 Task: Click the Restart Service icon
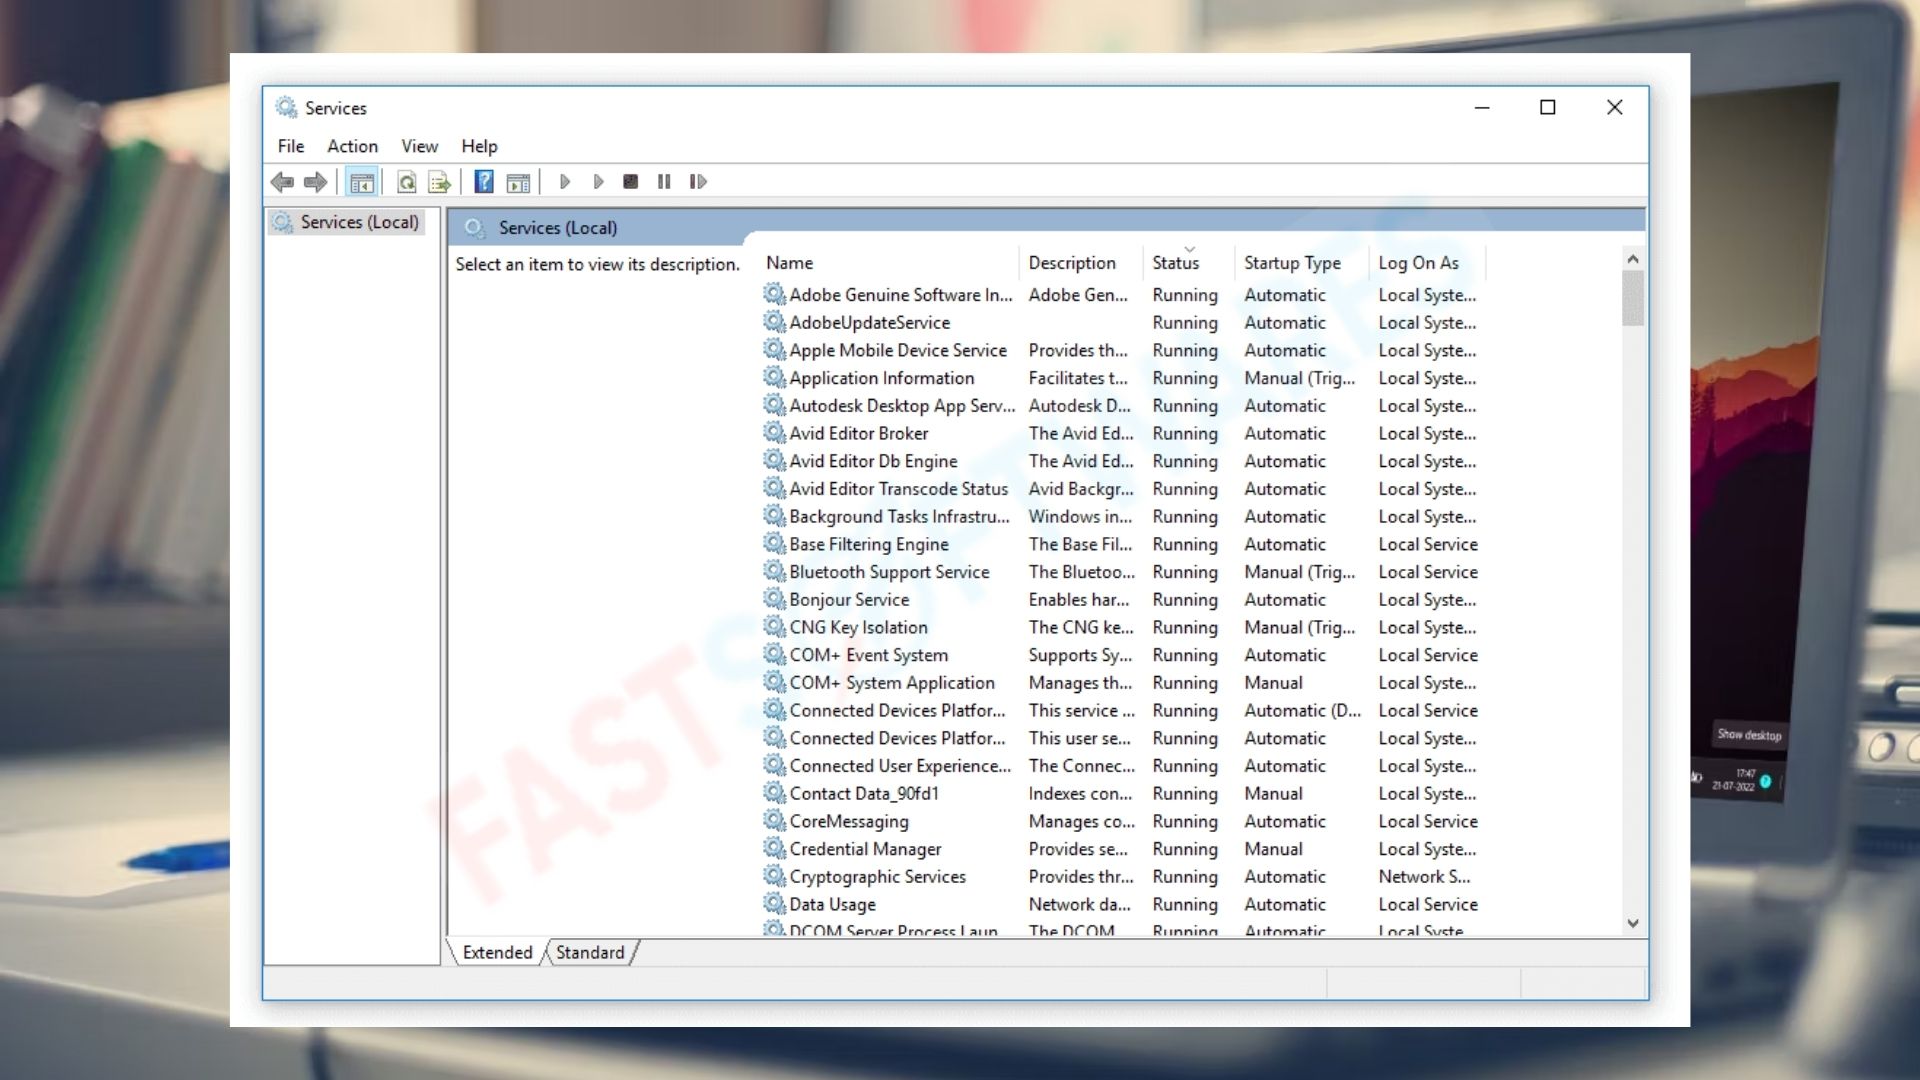[698, 182]
